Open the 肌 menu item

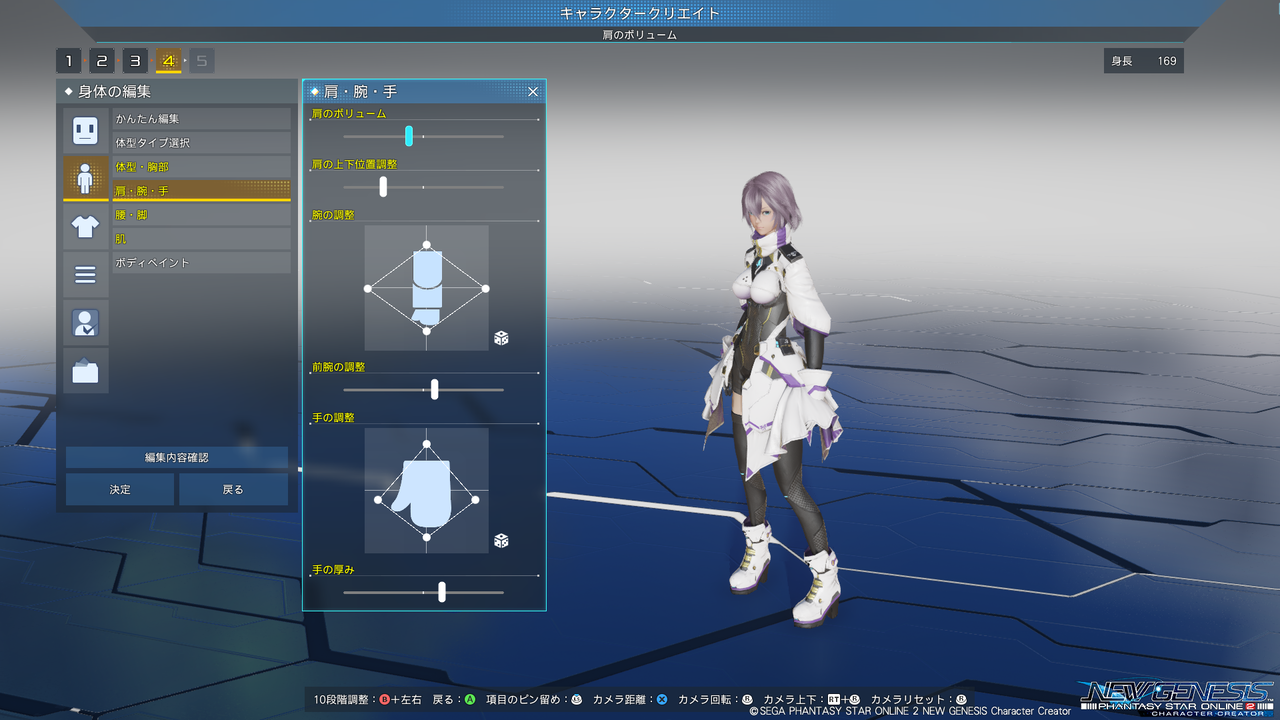201,239
